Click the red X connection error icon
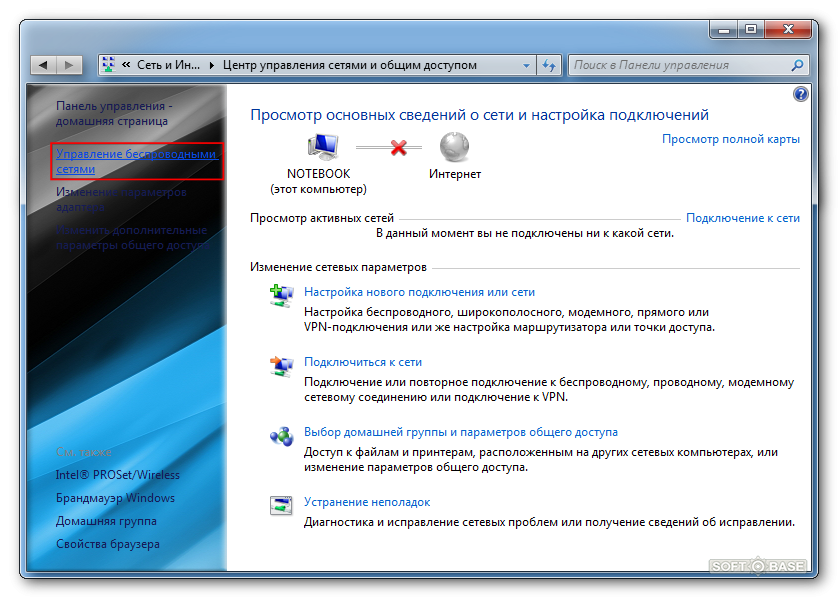Viewport: 838px width, 598px height. pyautogui.click(x=398, y=147)
